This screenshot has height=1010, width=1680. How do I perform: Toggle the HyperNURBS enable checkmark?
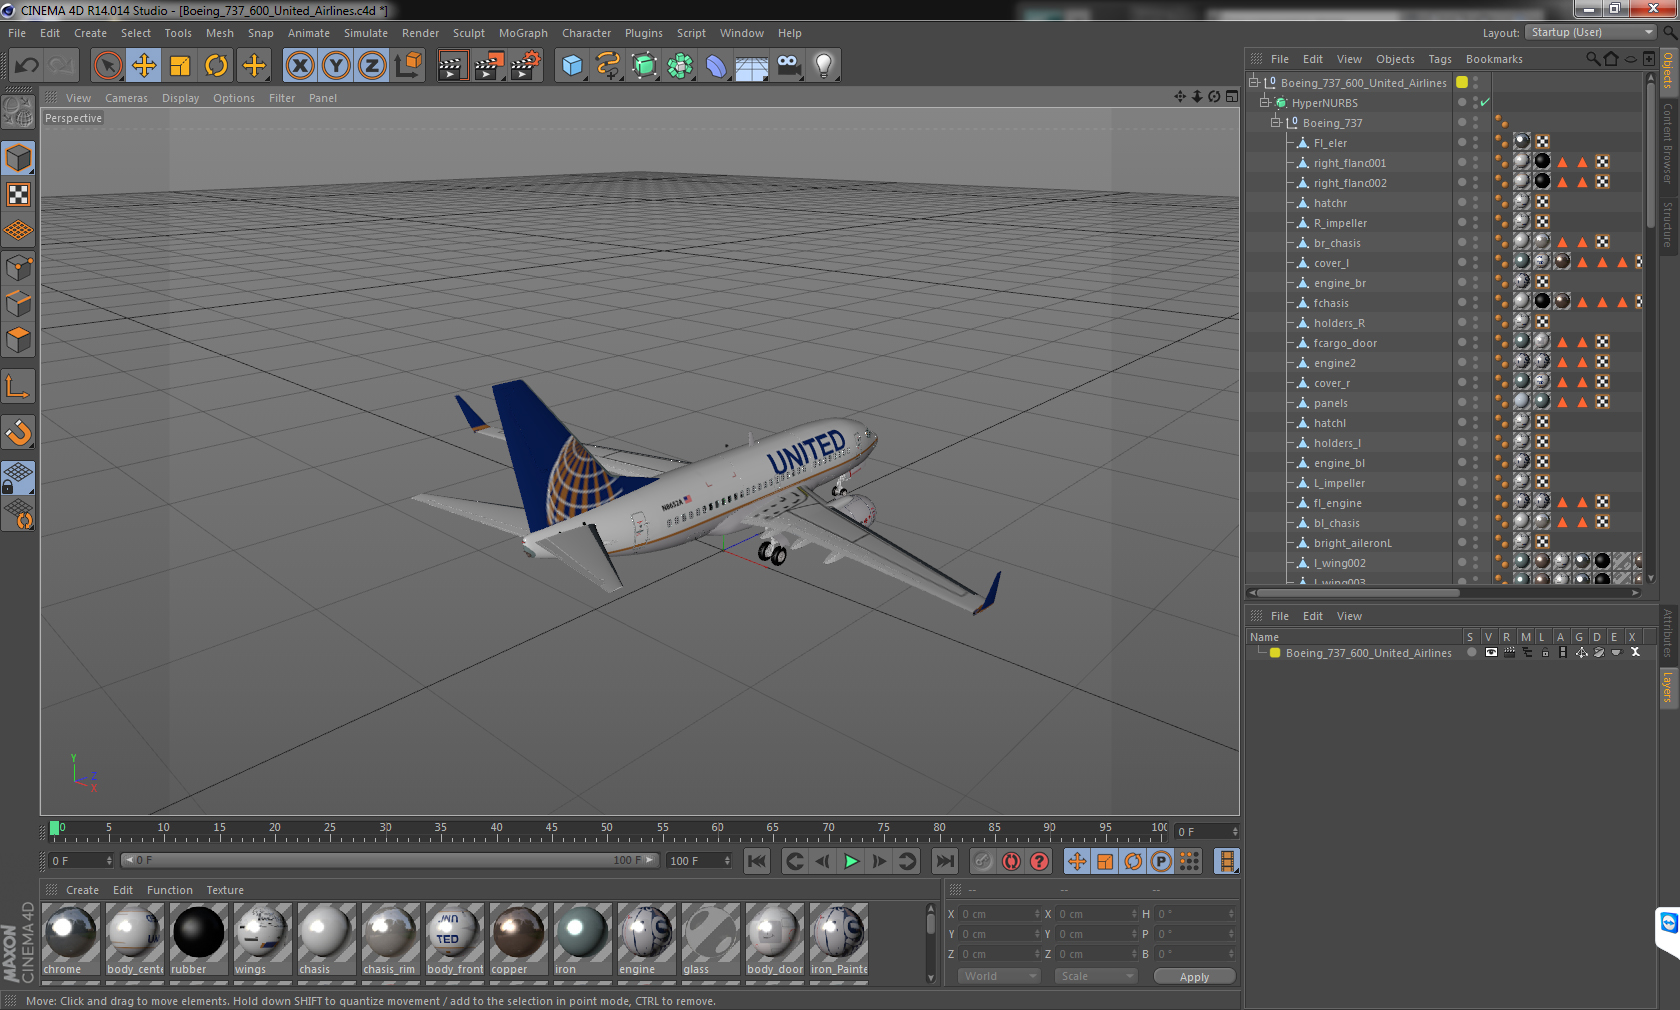point(1485,102)
